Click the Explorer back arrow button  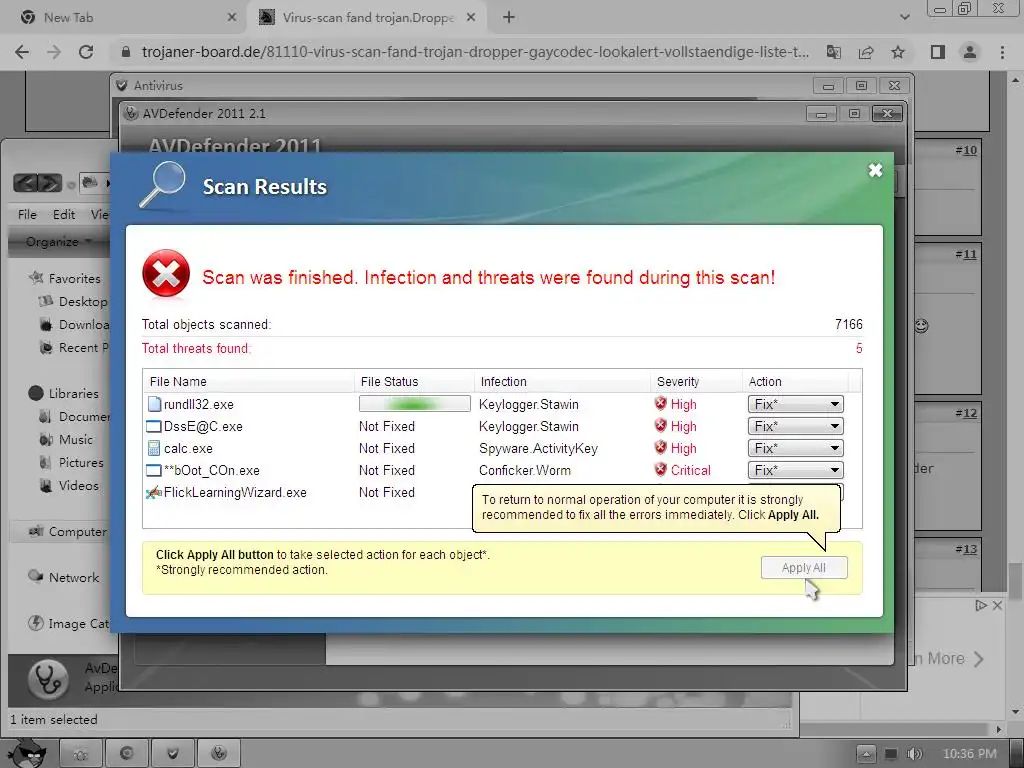(25, 183)
